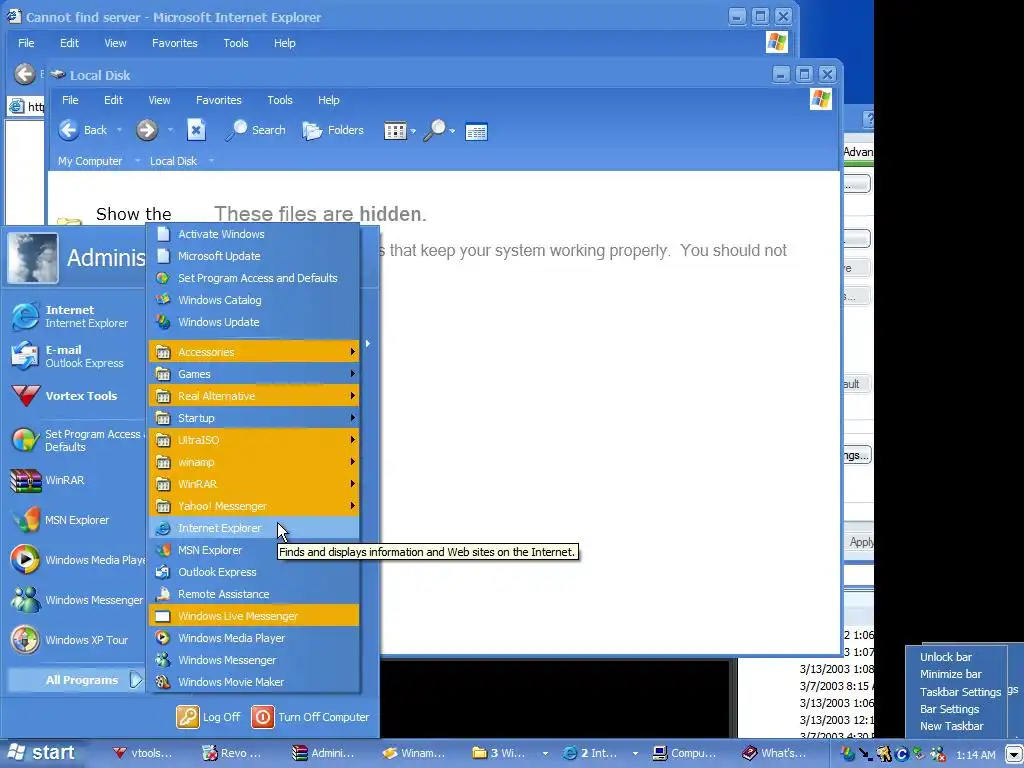This screenshot has width=1024, height=768.
Task: Click Local Disk breadcrumb link
Action: [173, 161]
